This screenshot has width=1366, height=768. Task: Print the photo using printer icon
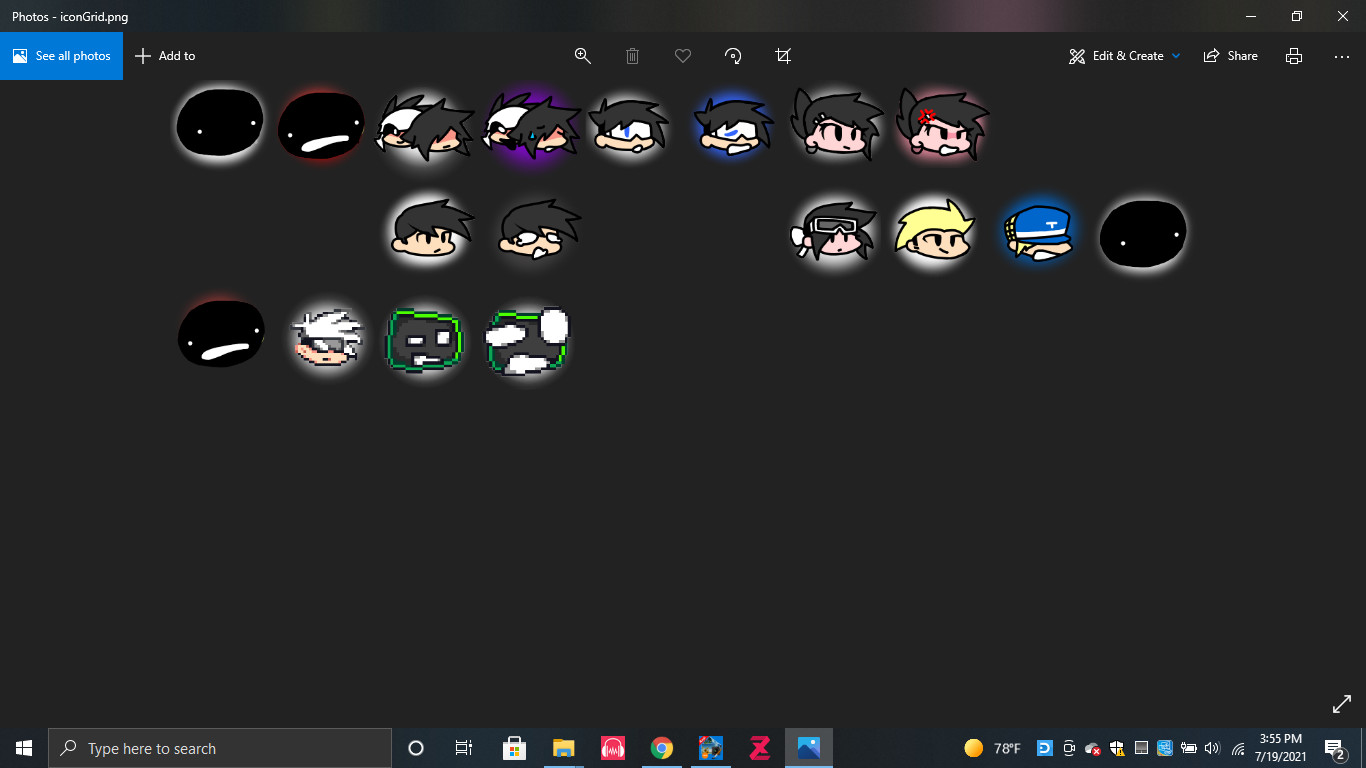[1294, 56]
